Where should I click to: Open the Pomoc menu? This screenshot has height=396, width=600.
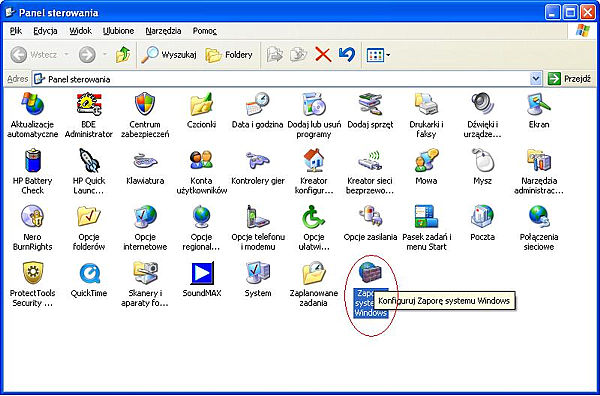point(205,31)
